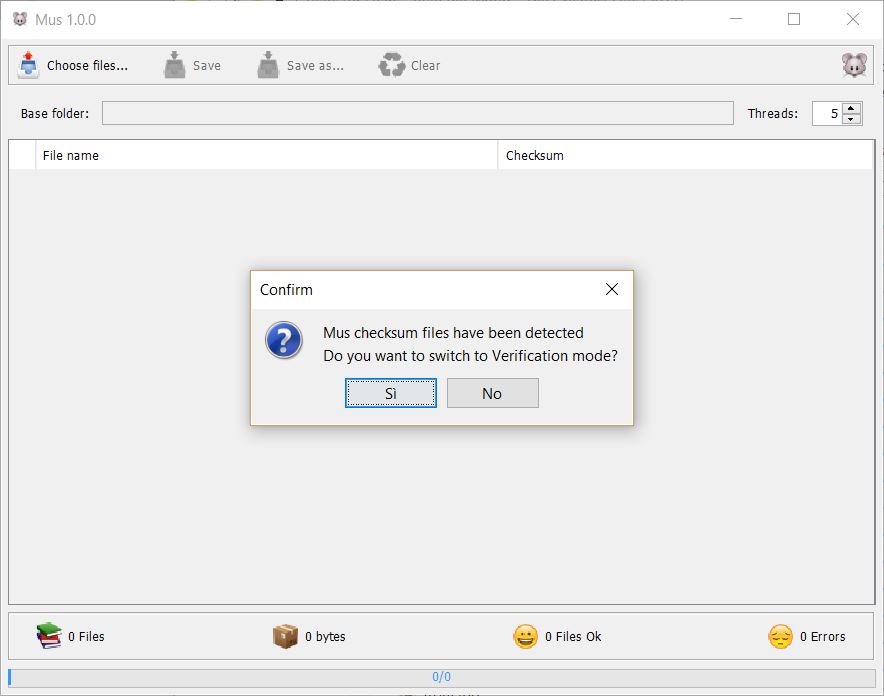Close the Confirm dialog with X
This screenshot has height=696, width=884.
(x=612, y=289)
